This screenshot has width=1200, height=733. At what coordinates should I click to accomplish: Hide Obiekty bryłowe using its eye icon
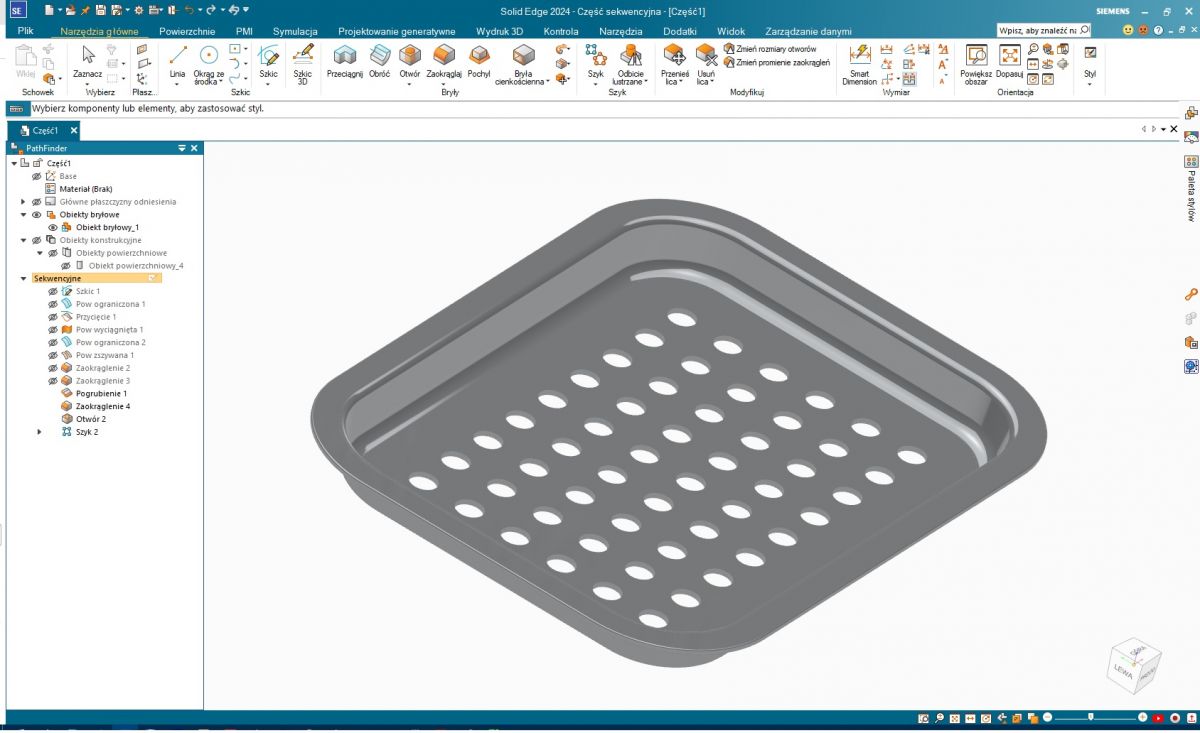coord(37,214)
